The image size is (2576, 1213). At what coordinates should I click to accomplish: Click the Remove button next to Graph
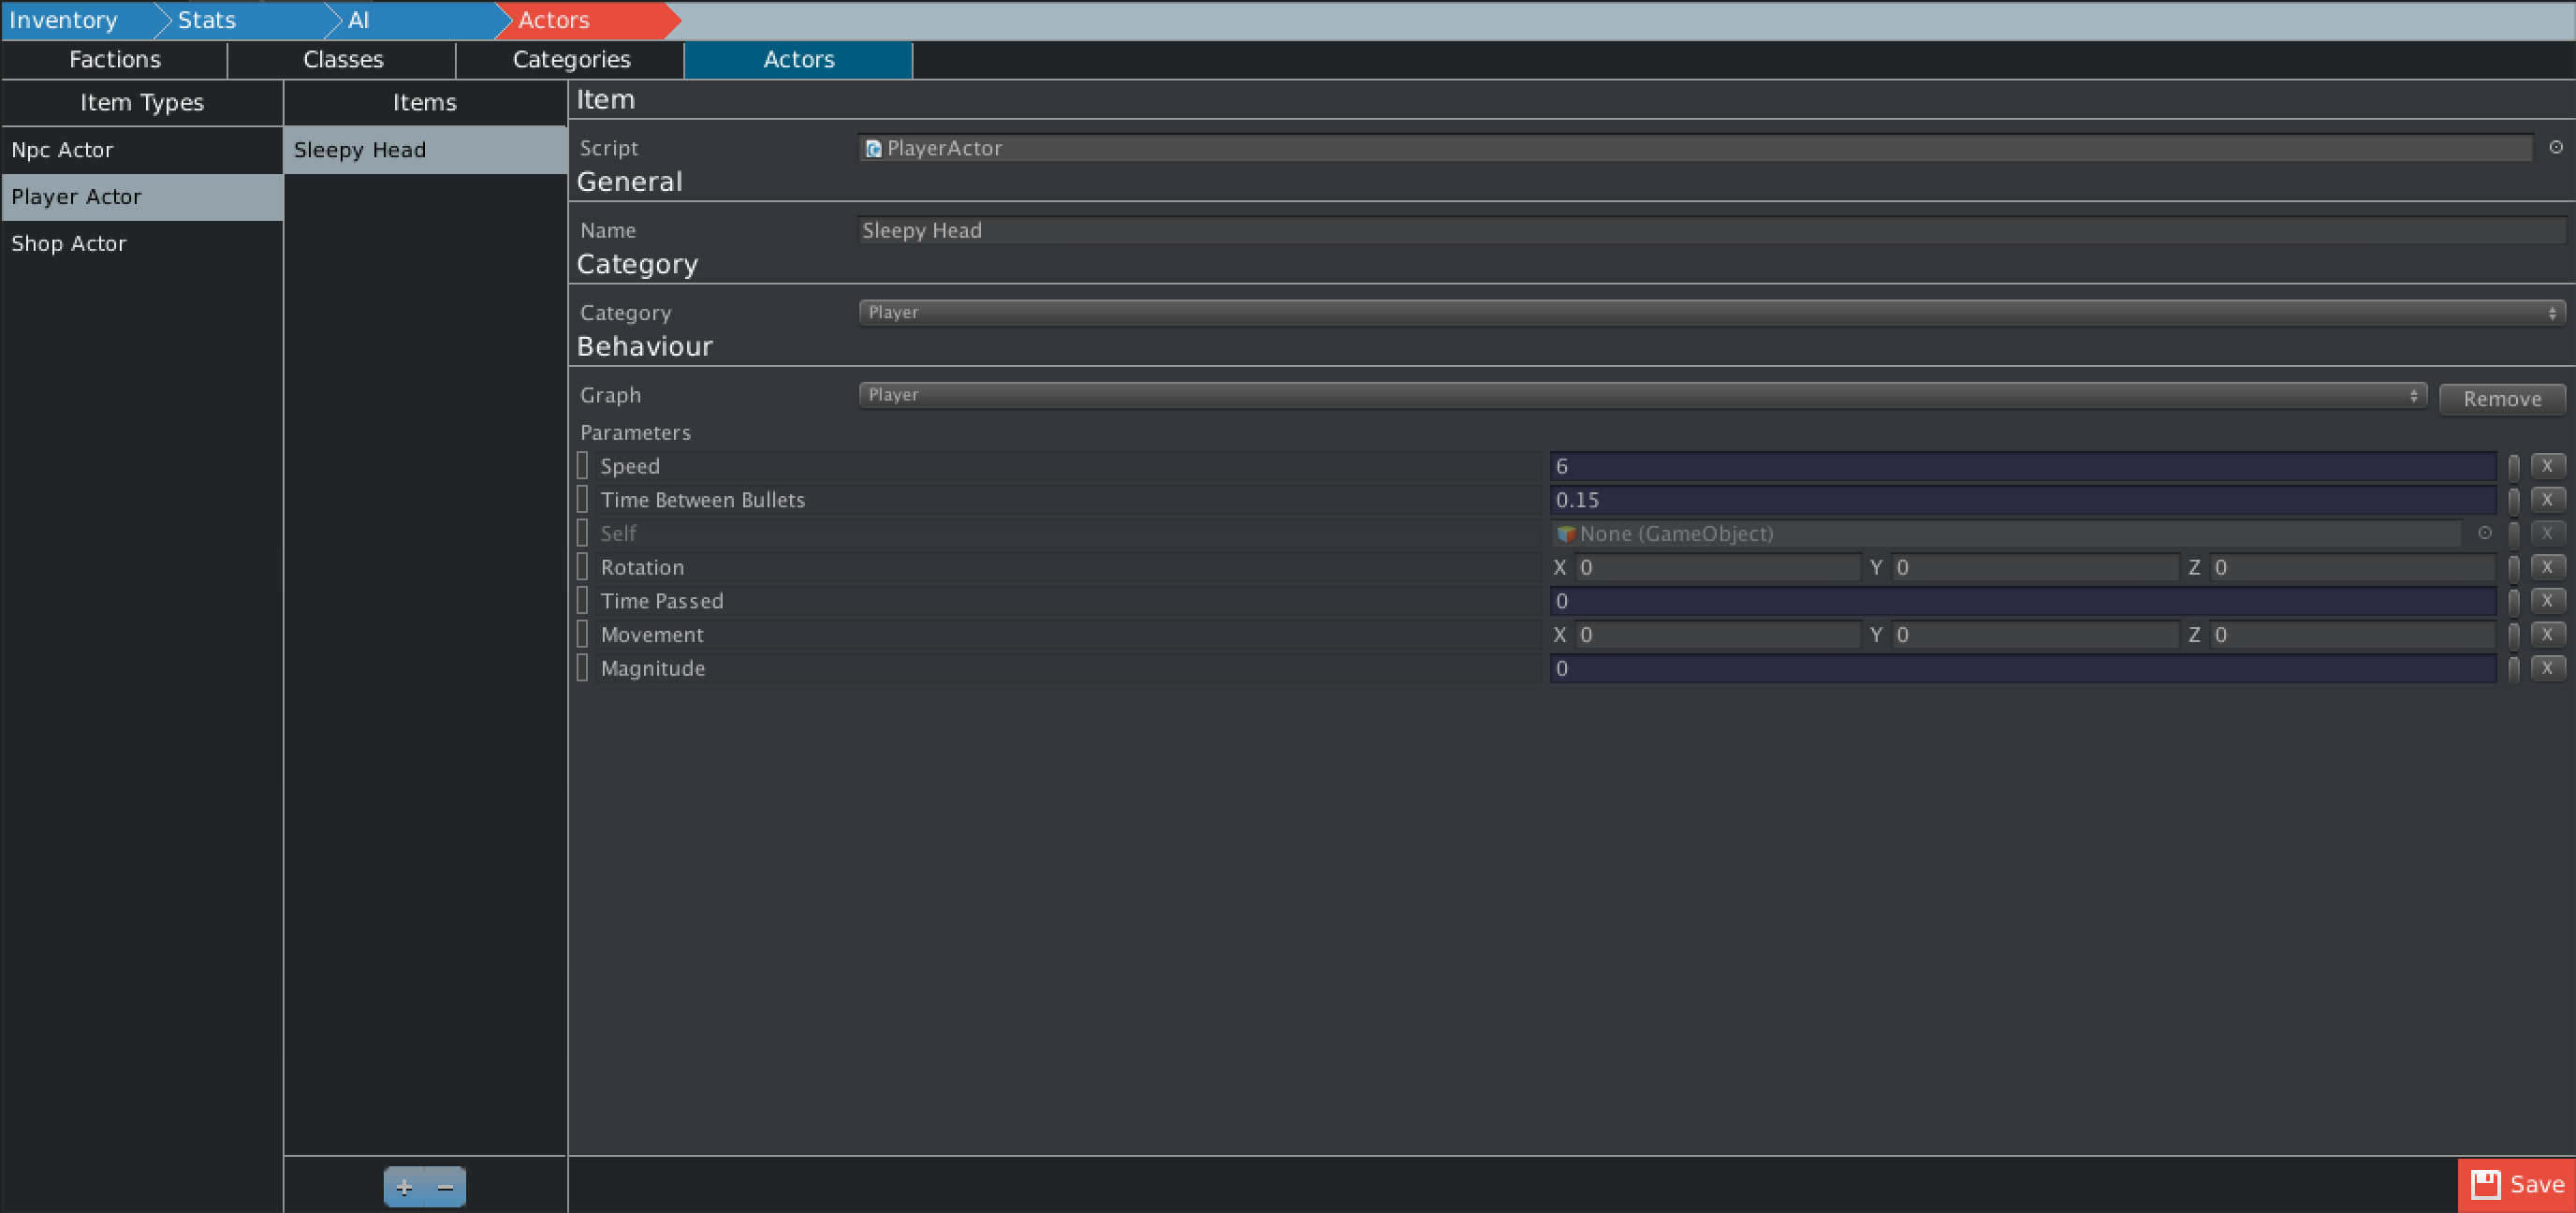click(2501, 399)
